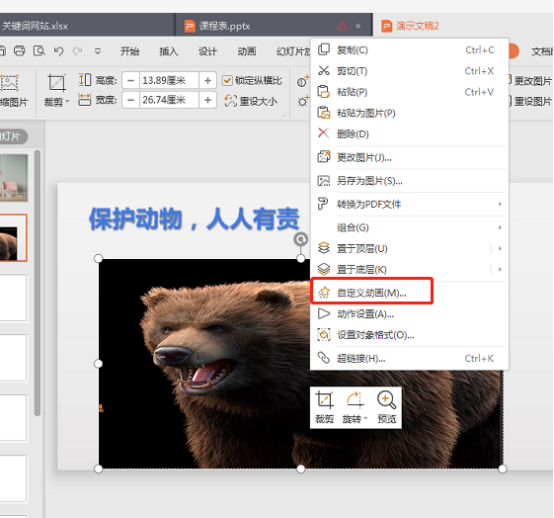Viewport: 554px width, 518px height.
Task: Click the ribbon Change Picture (更改图片) button
Action: click(x=530, y=81)
